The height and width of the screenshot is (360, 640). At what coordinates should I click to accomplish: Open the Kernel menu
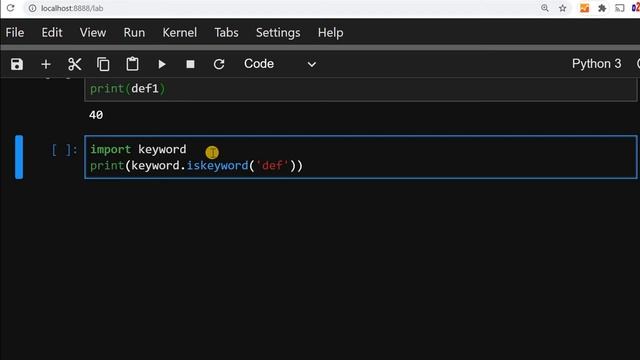[180, 33]
